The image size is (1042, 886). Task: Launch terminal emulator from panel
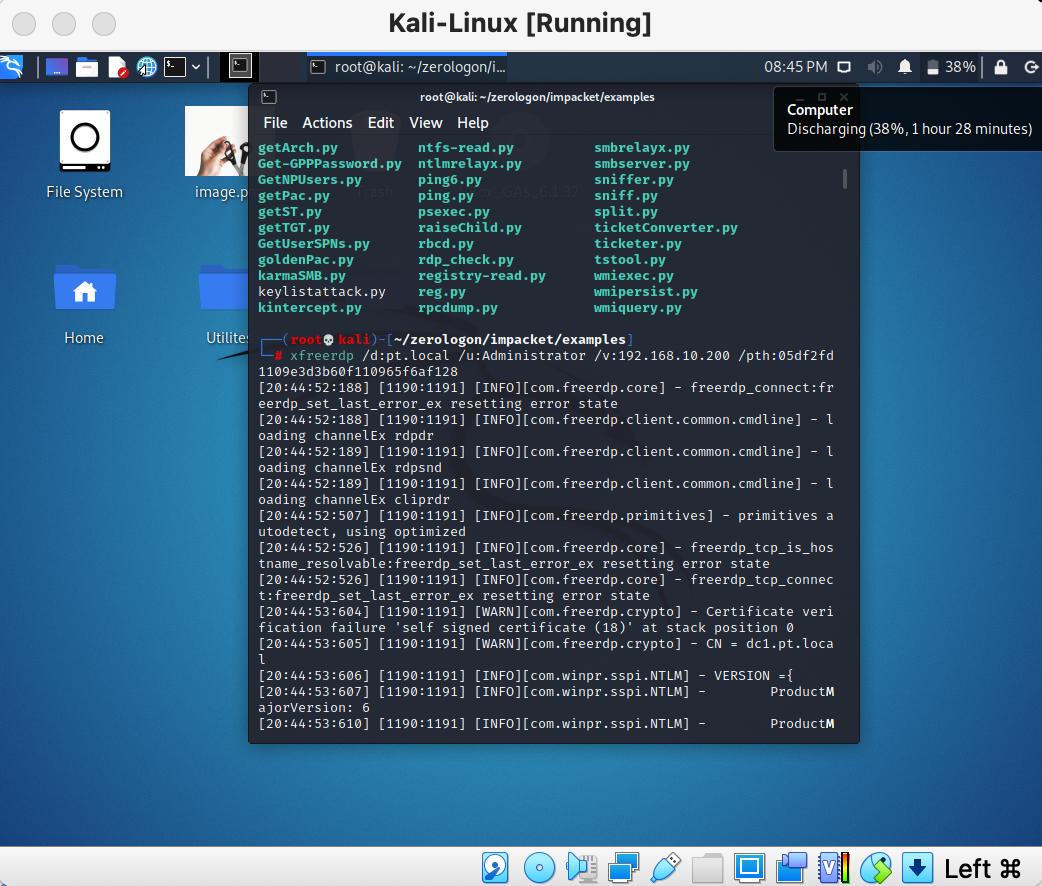click(175, 67)
